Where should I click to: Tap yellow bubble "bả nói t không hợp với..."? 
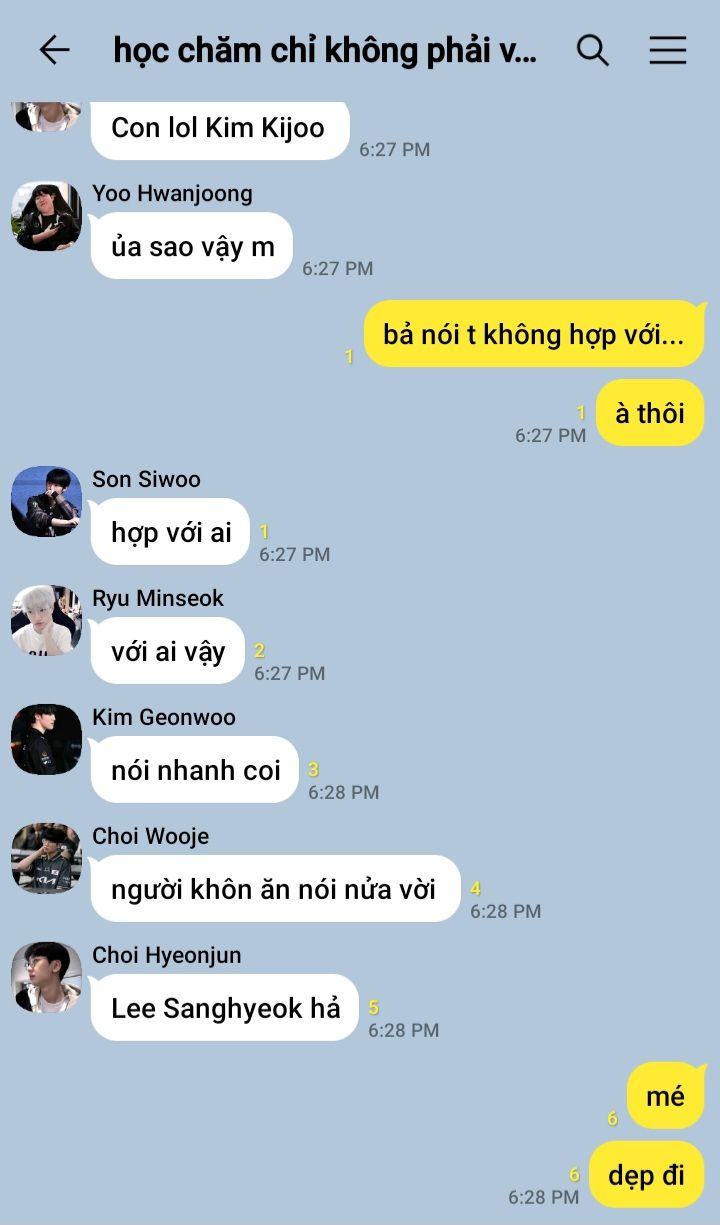click(534, 334)
